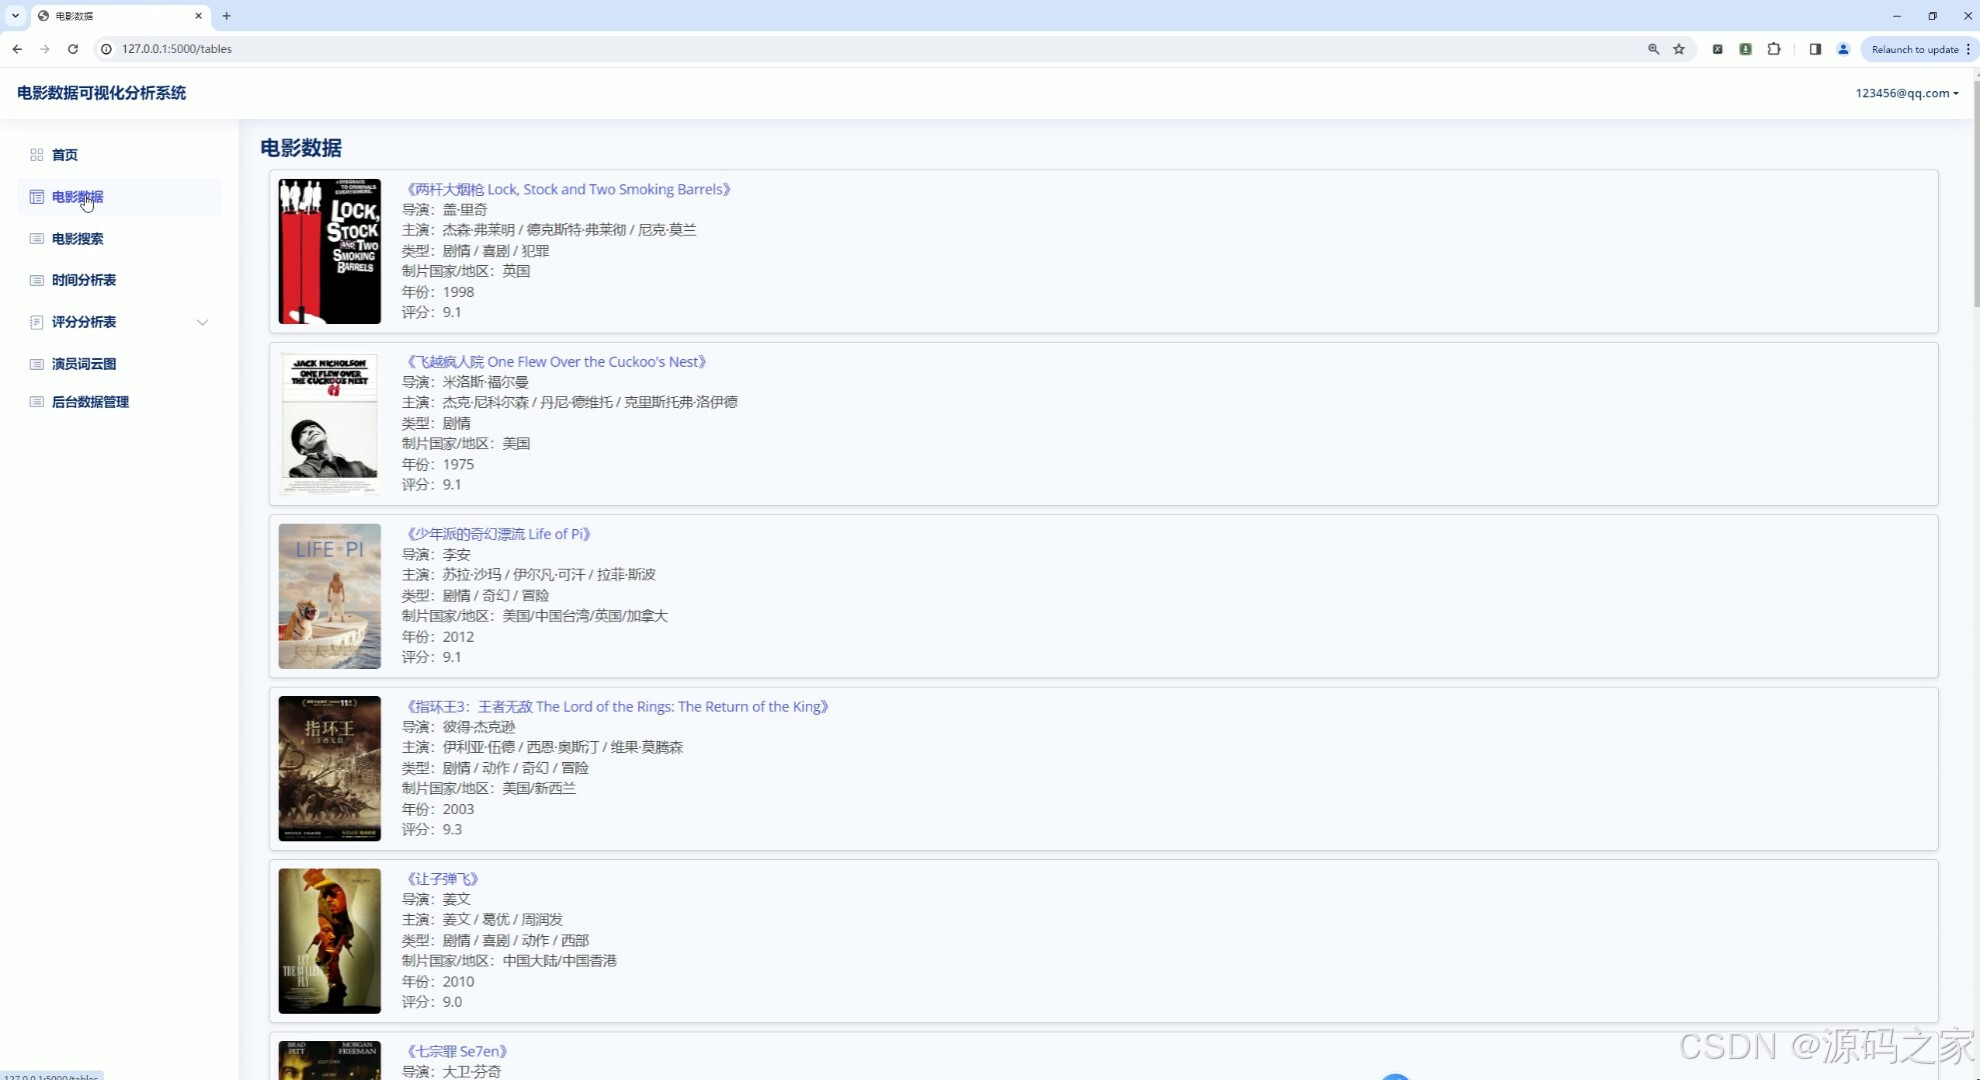Click the 电影数据 table icon in sidebar
The height and width of the screenshot is (1080, 1980).
(37, 197)
